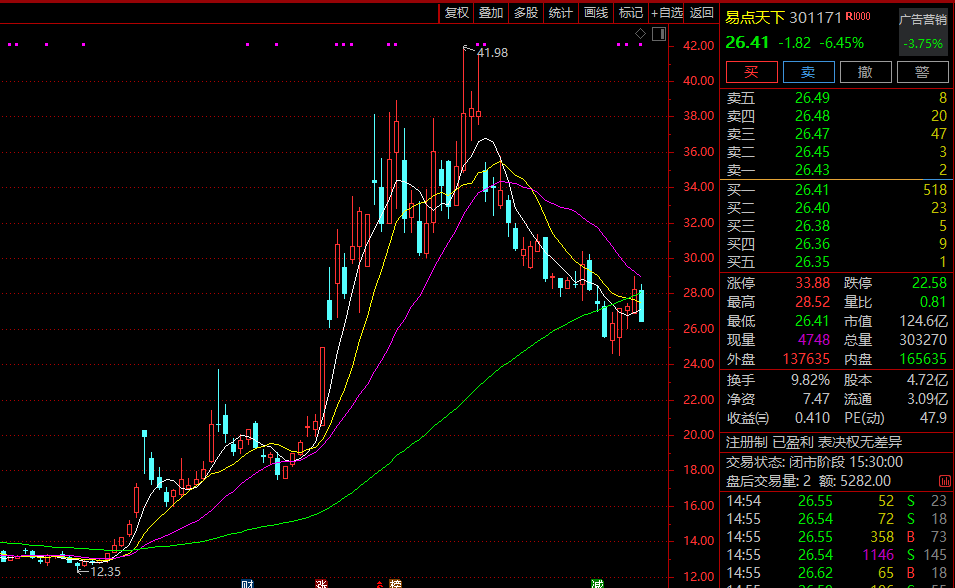
Task: Click the 榜 event marker on chart bottom
Action: pos(395,583)
